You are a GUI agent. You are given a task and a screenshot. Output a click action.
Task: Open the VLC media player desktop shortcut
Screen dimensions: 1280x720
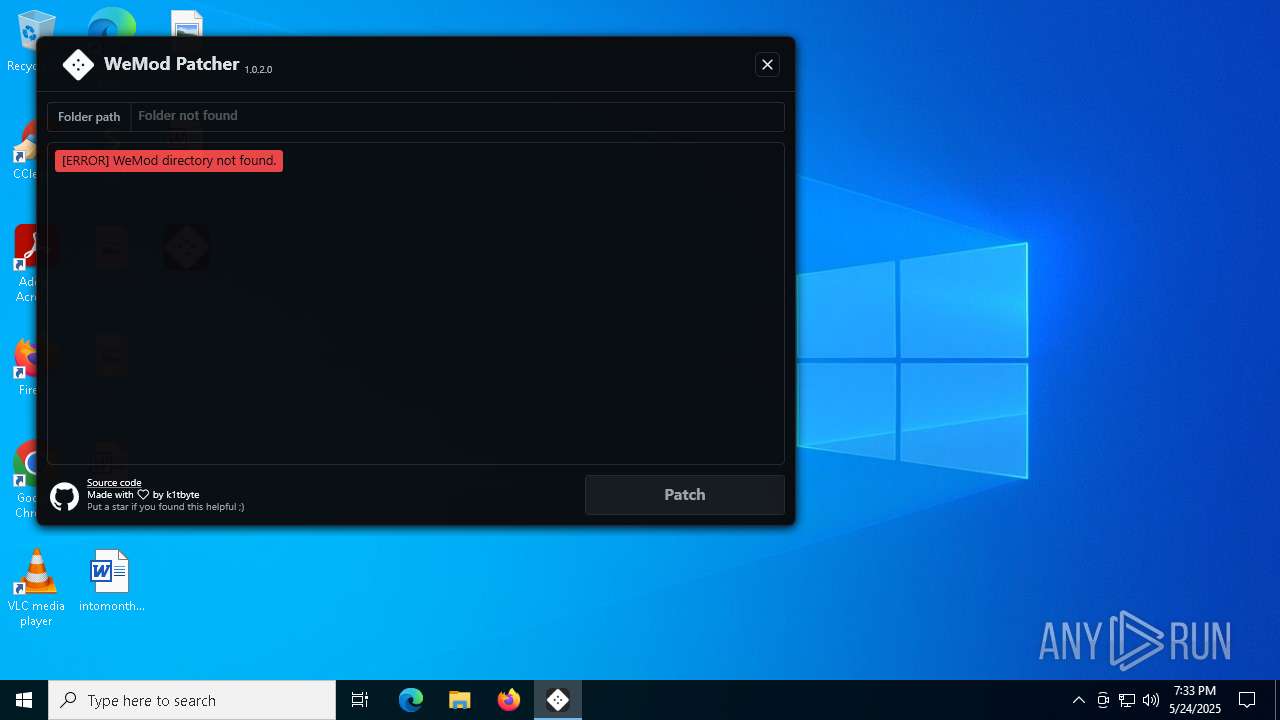click(36, 588)
